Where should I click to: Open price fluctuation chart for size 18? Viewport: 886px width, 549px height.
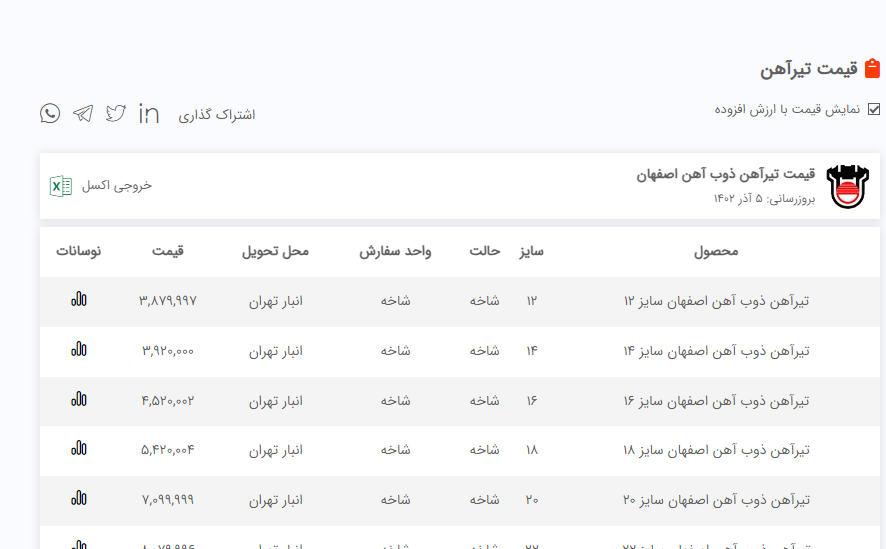pos(79,449)
